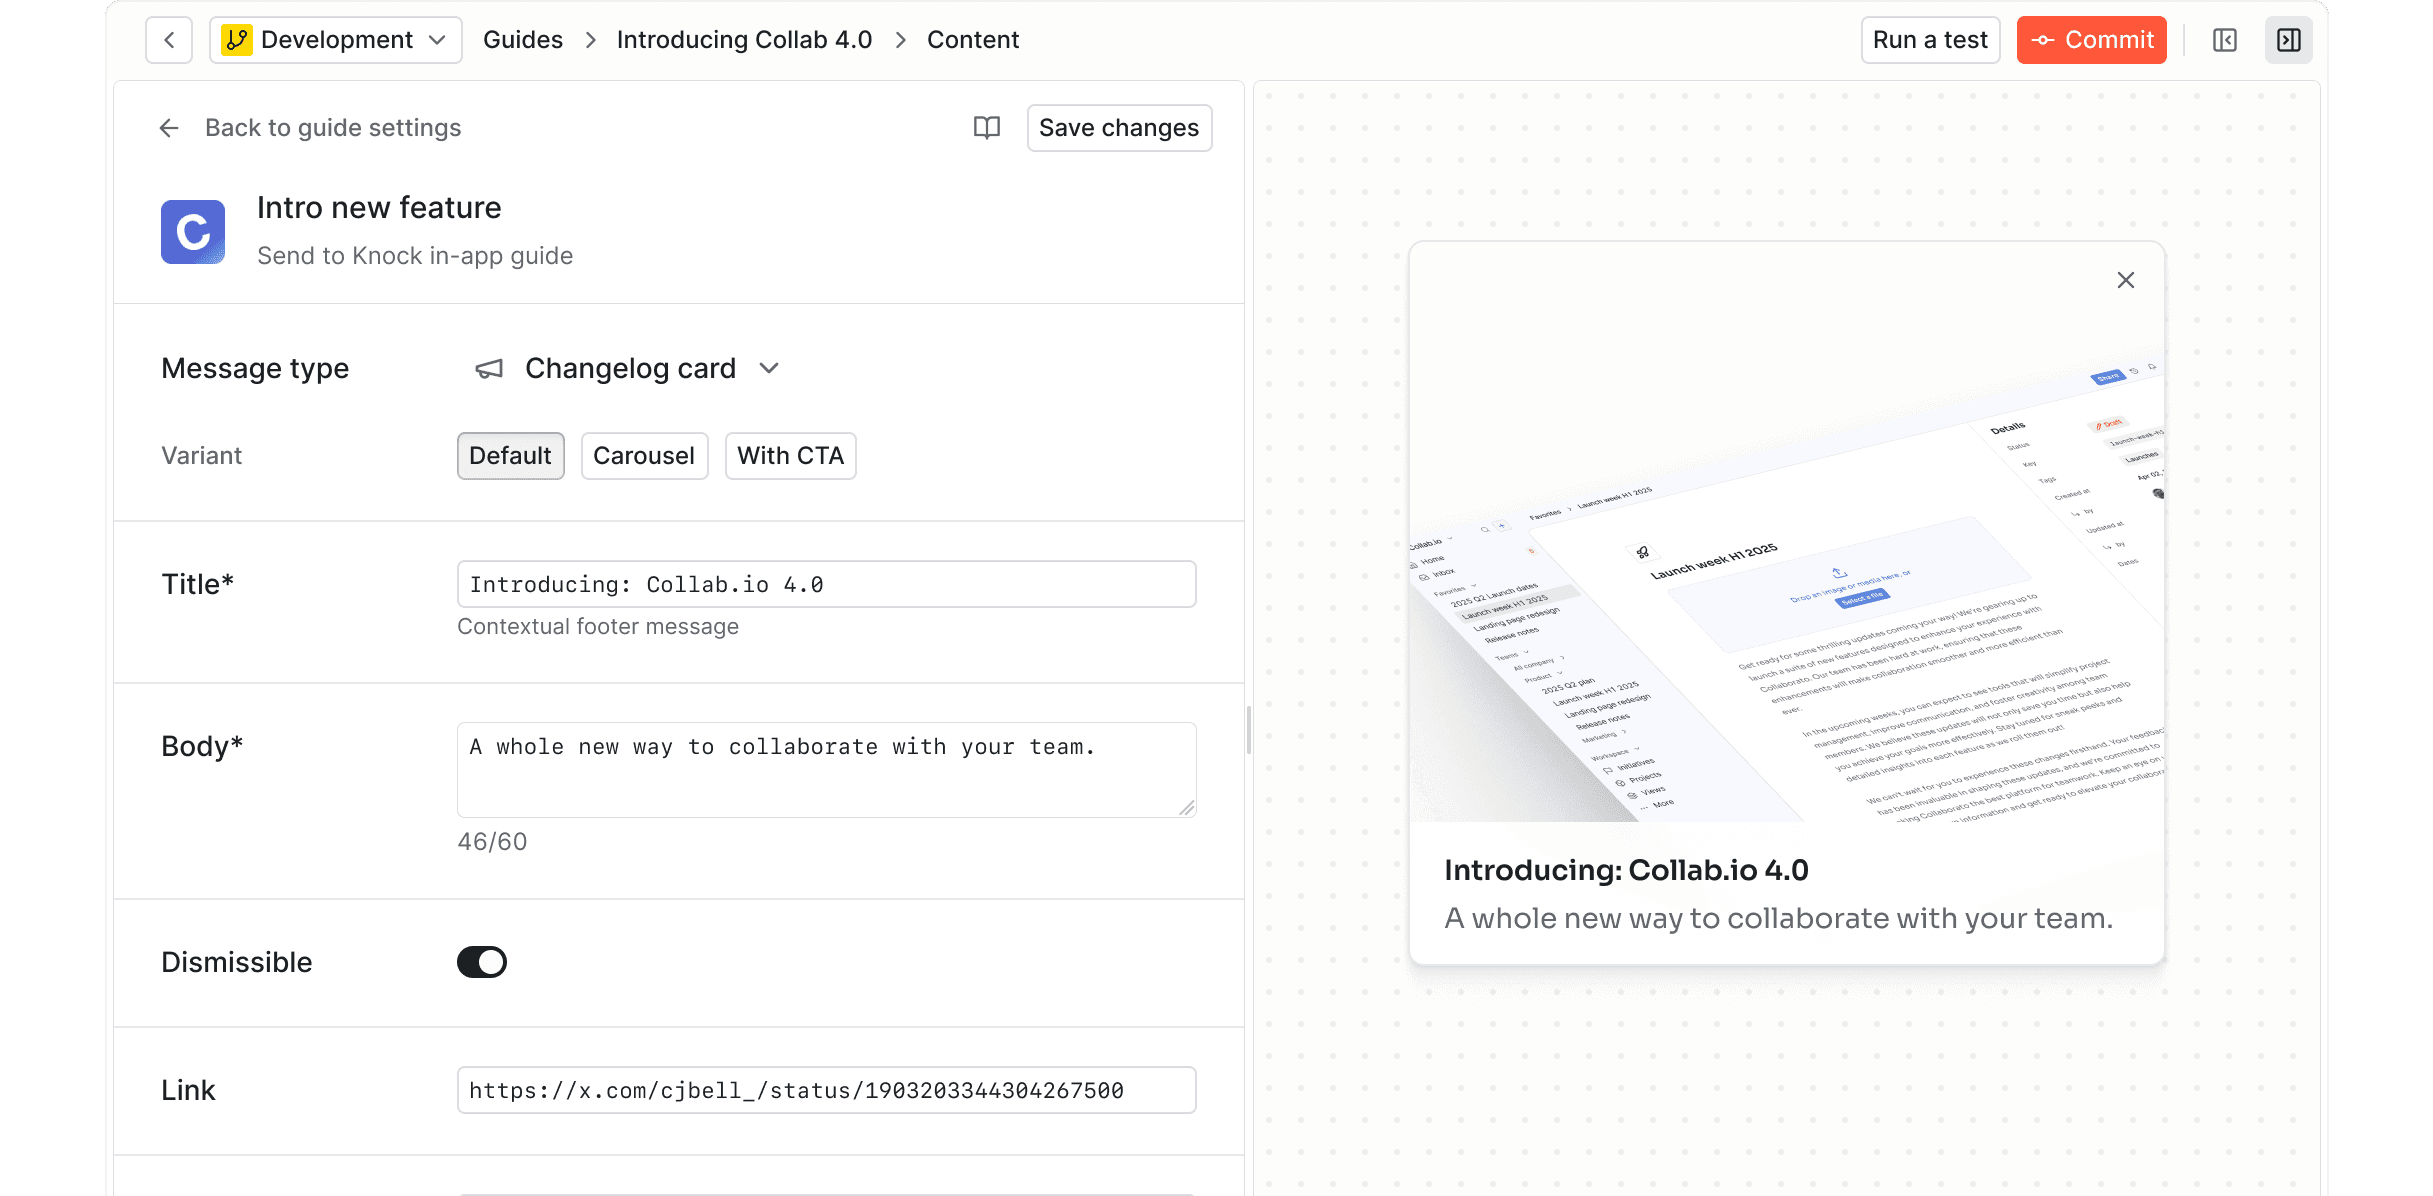The height and width of the screenshot is (1196, 2433).
Task: Select the Content breadcrumb item
Action: point(973,40)
